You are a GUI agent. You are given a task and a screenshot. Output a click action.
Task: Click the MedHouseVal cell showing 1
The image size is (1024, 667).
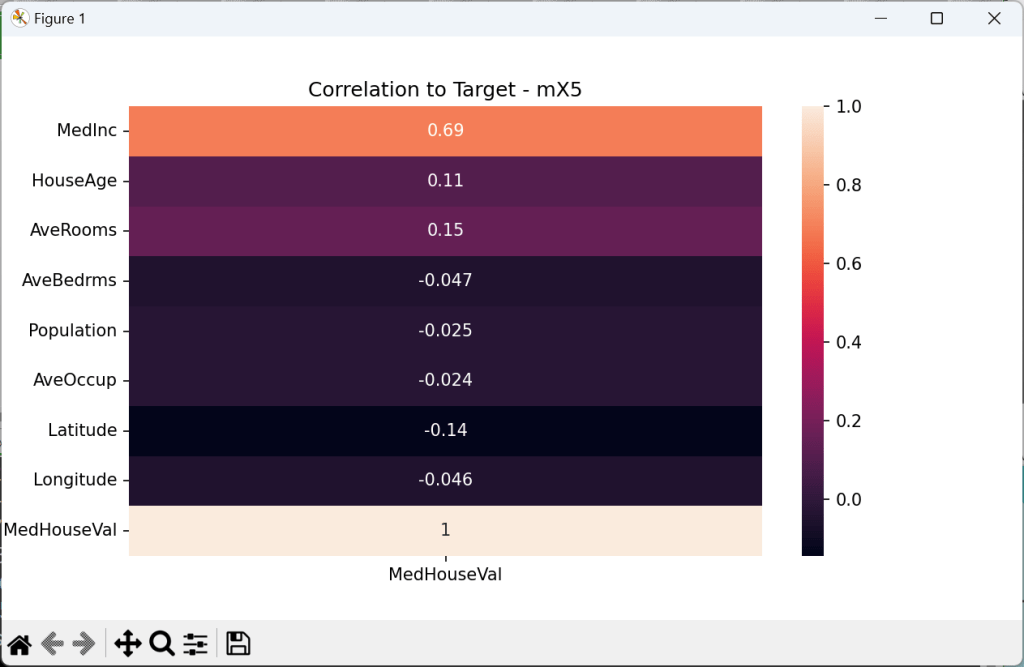pos(445,530)
